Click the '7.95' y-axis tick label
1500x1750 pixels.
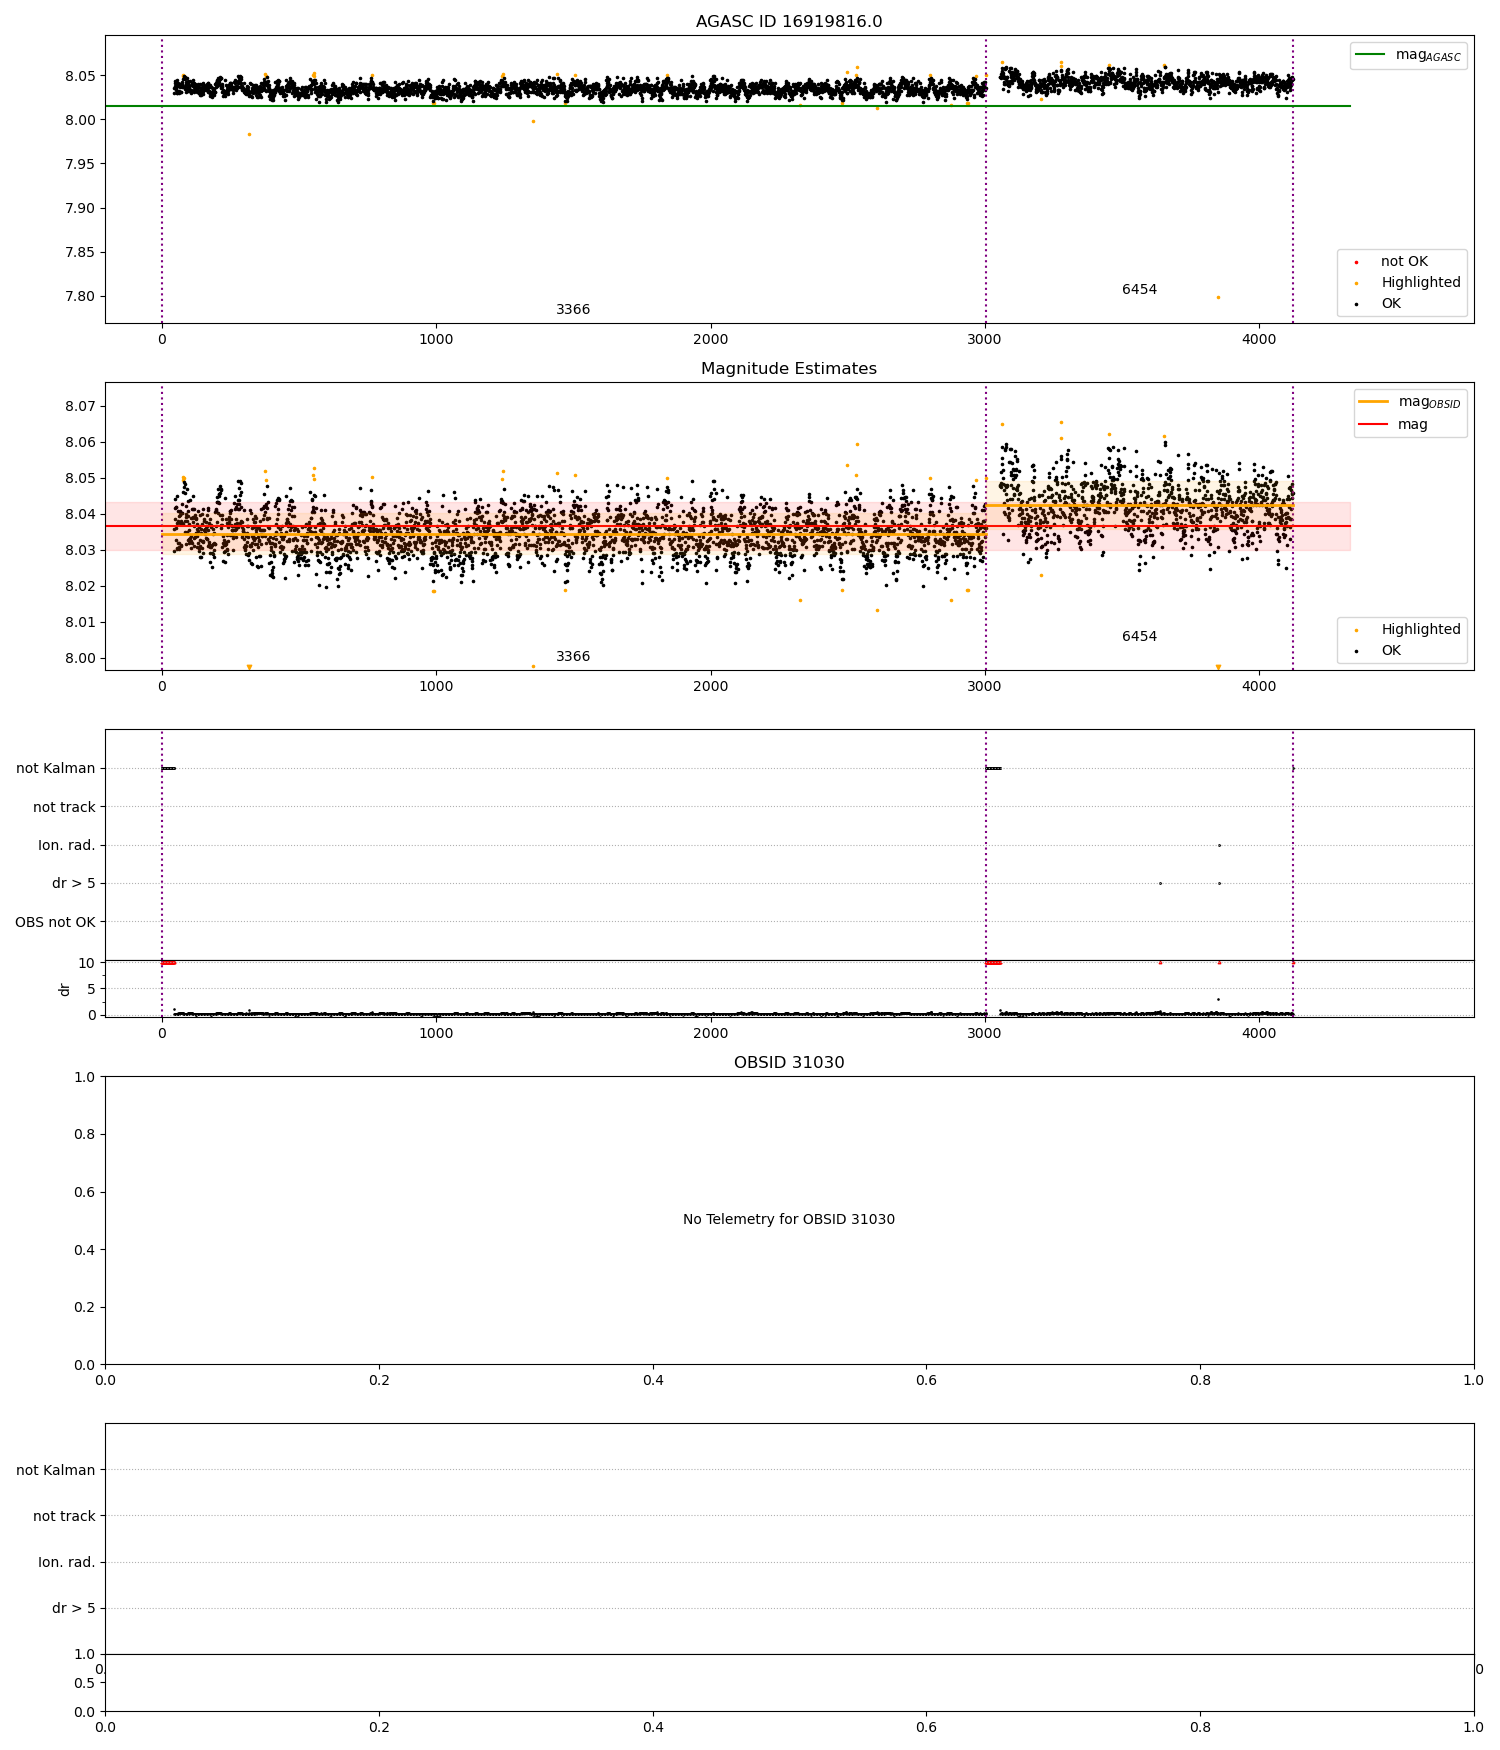point(81,165)
